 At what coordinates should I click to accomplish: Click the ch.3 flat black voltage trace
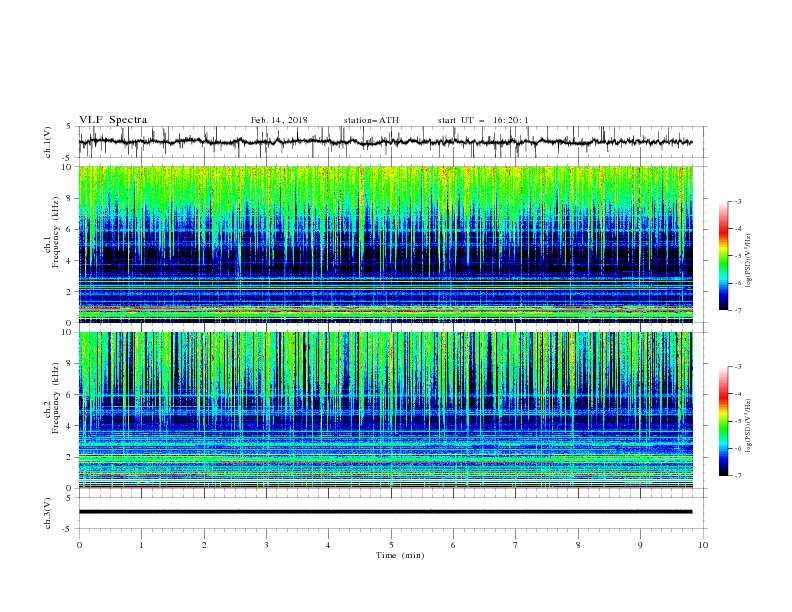coord(385,512)
